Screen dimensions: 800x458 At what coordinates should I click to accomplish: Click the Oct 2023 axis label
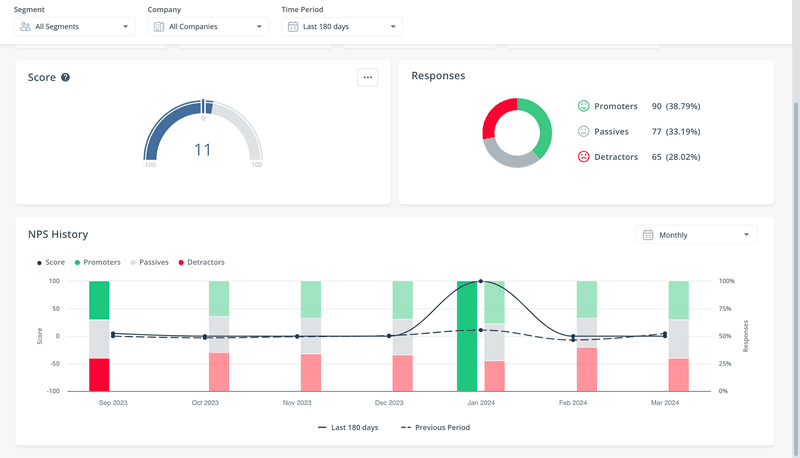pyautogui.click(x=205, y=403)
